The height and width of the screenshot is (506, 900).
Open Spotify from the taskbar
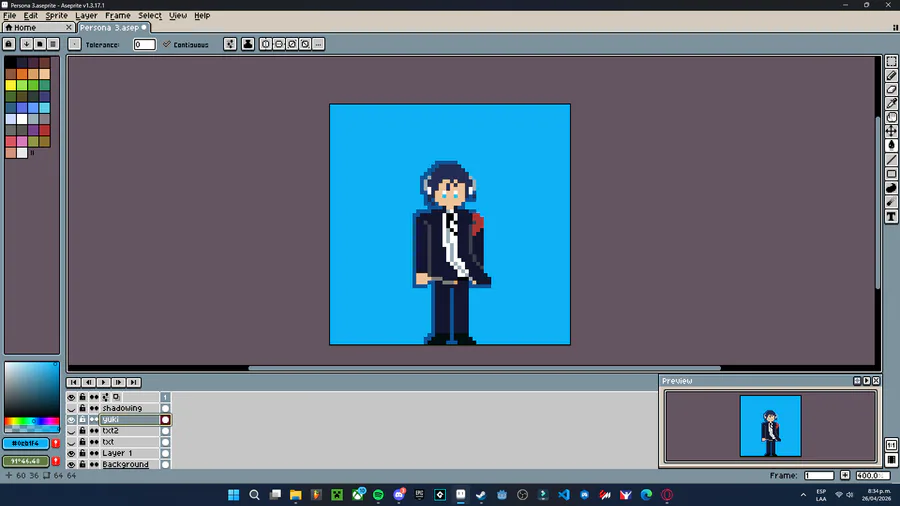[x=378, y=495]
